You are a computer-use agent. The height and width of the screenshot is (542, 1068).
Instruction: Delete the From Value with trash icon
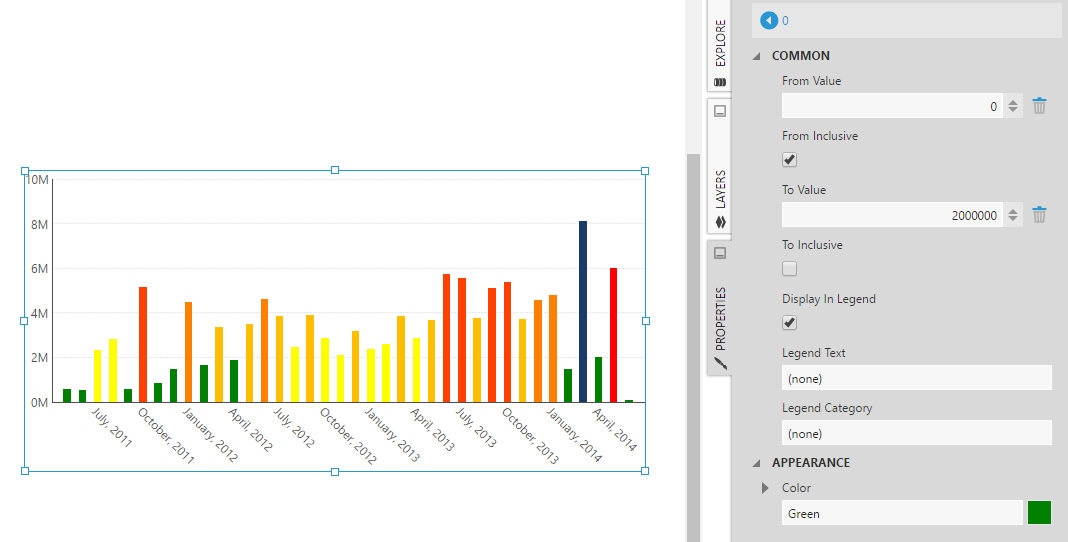point(1039,106)
